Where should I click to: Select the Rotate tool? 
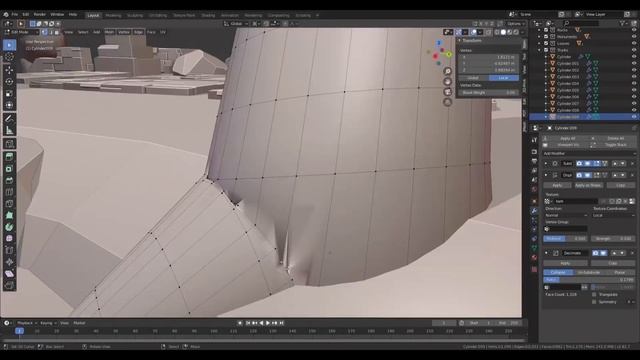[x=9, y=82]
